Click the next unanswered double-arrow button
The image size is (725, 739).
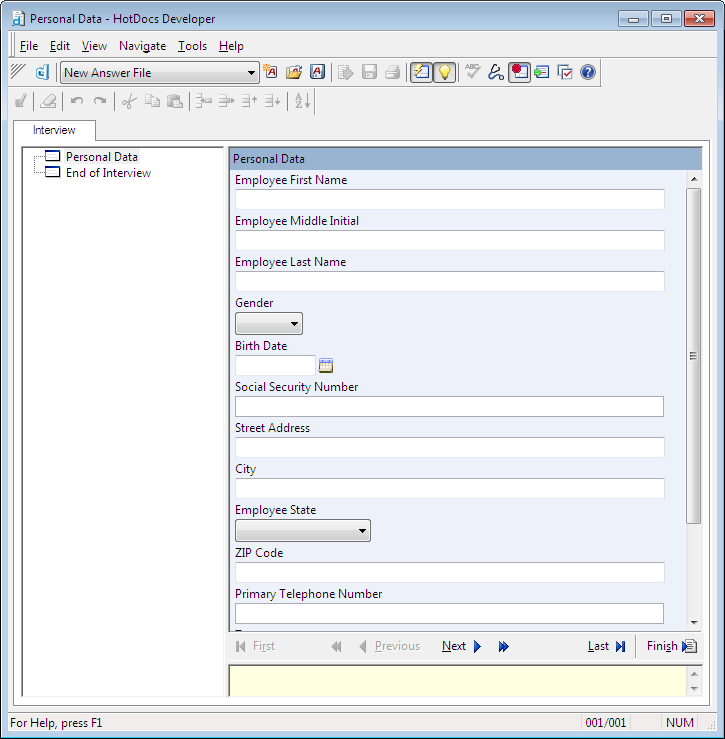click(503, 646)
